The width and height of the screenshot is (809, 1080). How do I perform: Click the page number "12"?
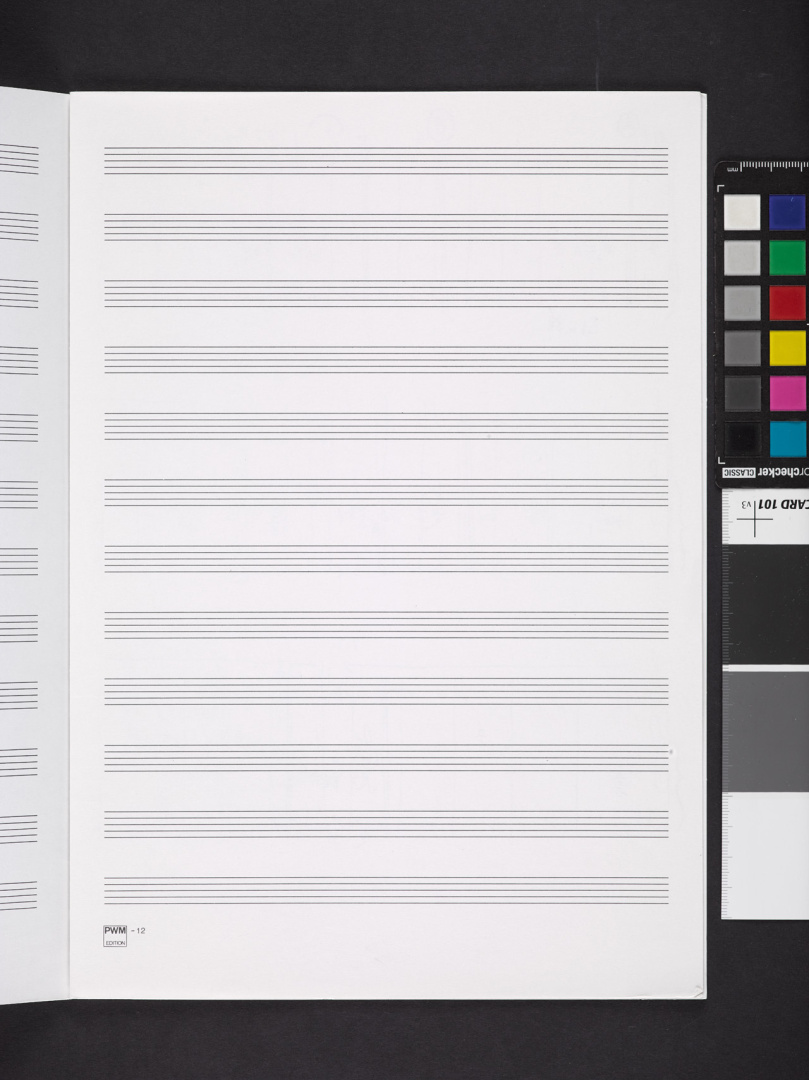140,931
